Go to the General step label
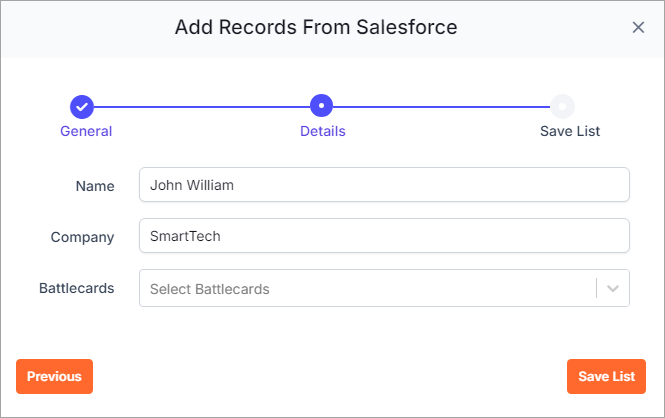The width and height of the screenshot is (665, 418). 86,131
